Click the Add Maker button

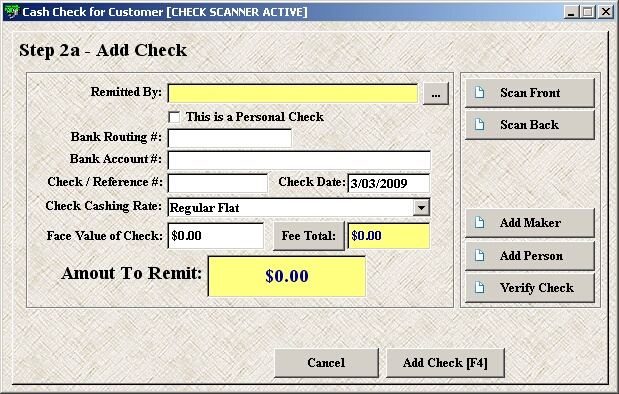[530, 223]
